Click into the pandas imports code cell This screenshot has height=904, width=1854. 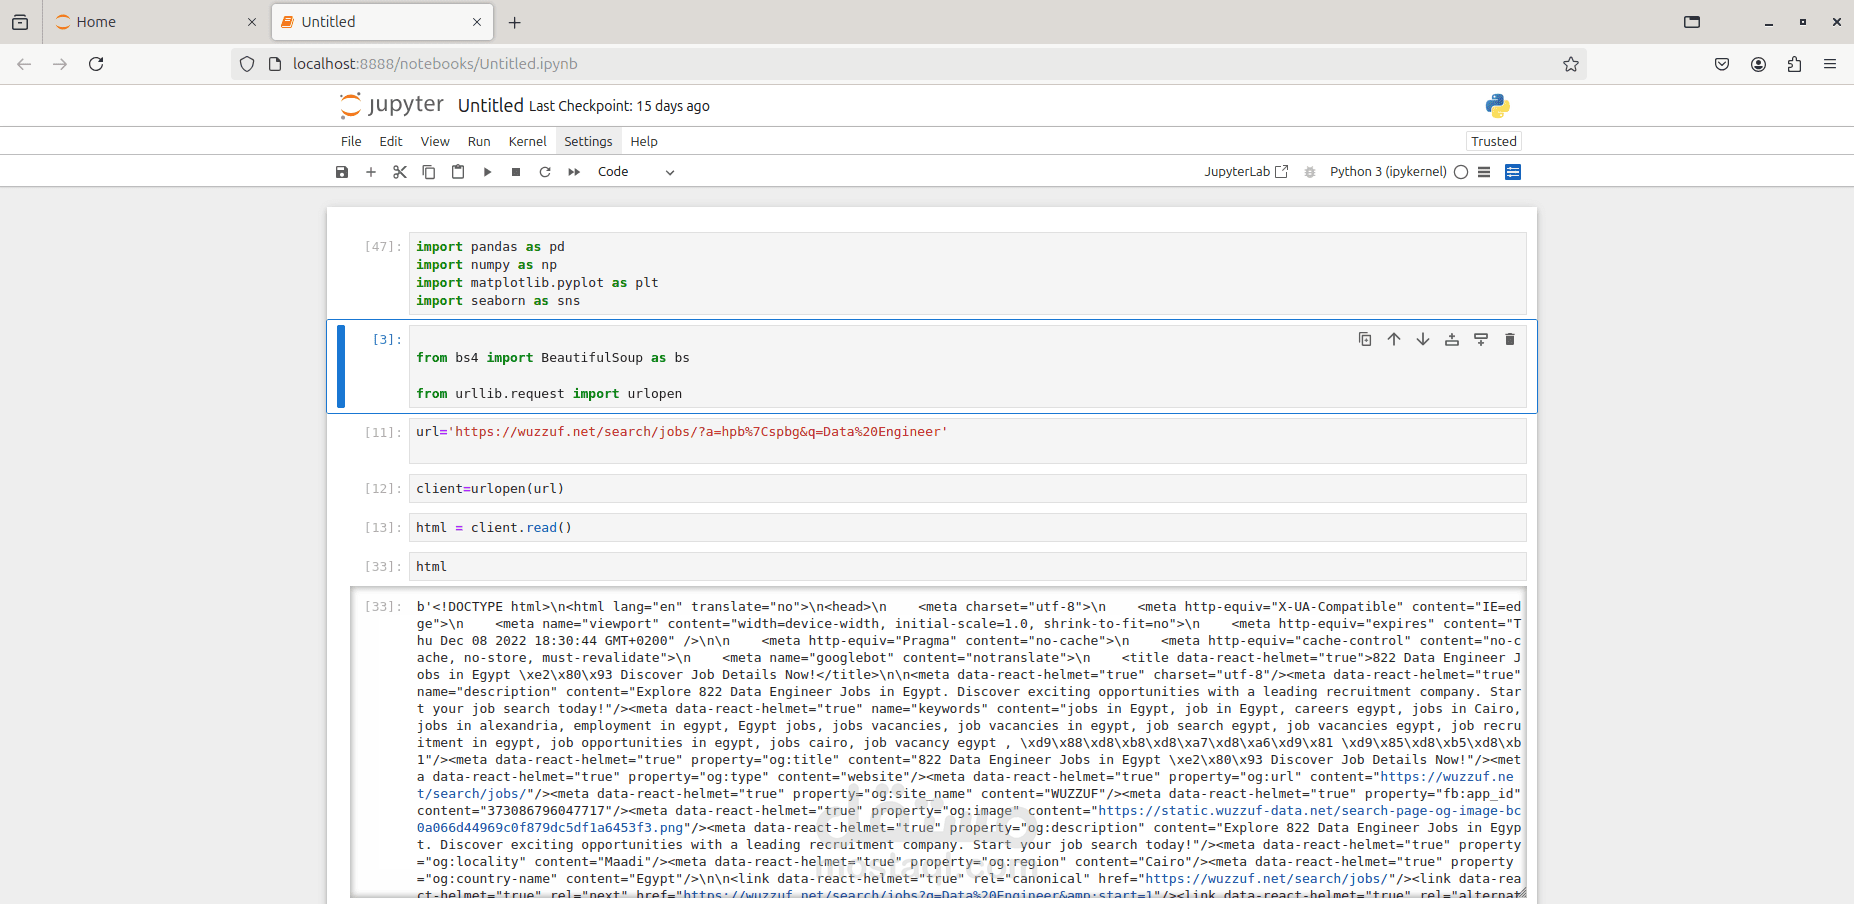[967, 273]
